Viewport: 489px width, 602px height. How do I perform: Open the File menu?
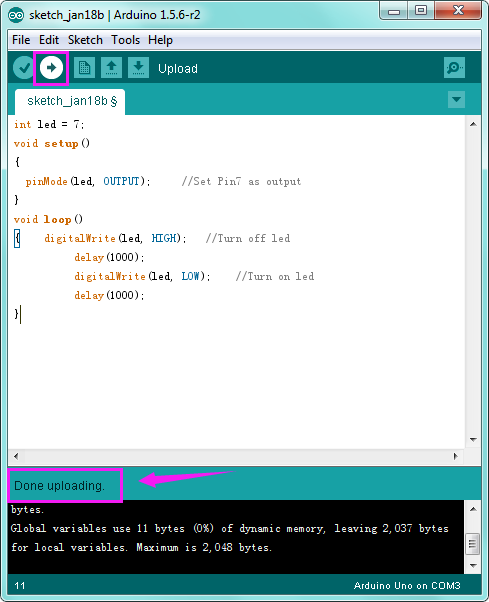[21, 40]
